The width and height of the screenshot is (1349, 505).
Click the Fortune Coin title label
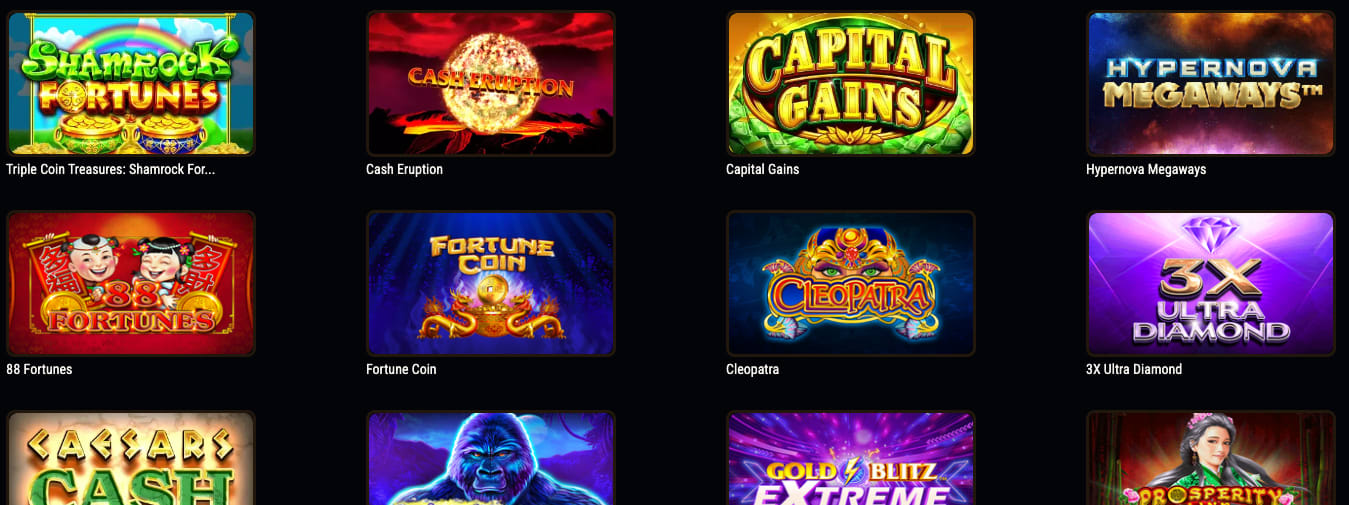click(401, 370)
